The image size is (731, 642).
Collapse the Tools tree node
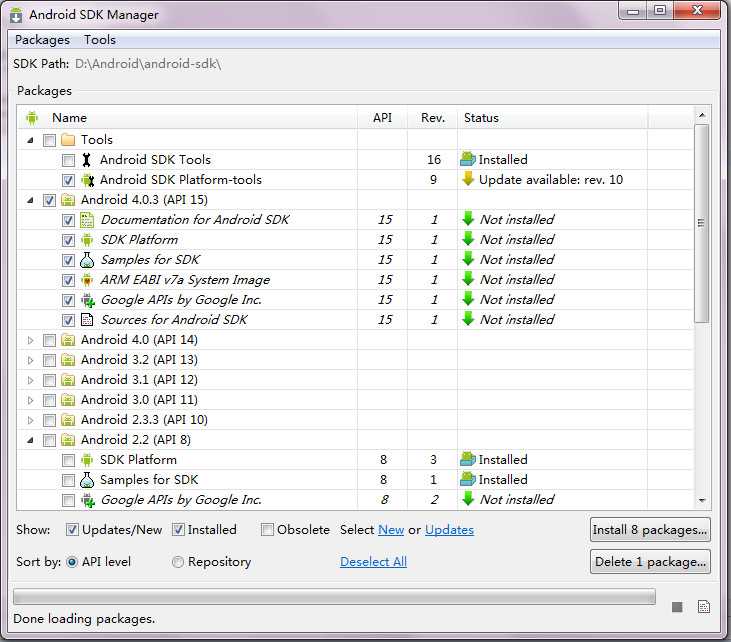(x=30, y=140)
